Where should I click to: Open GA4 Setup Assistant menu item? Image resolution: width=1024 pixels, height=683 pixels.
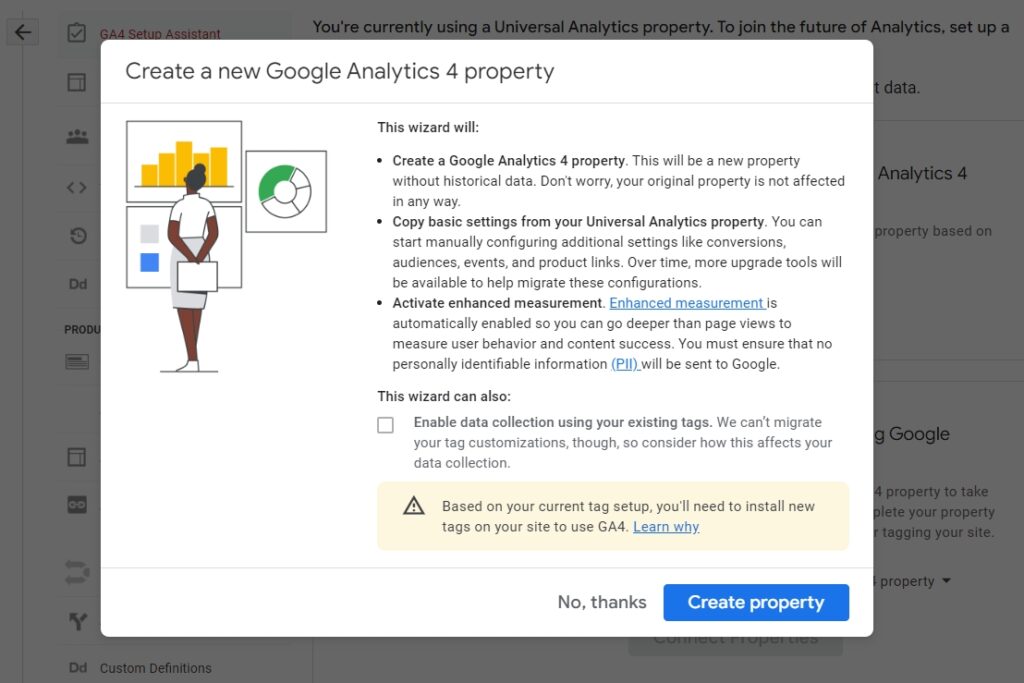pyautogui.click(x=160, y=34)
